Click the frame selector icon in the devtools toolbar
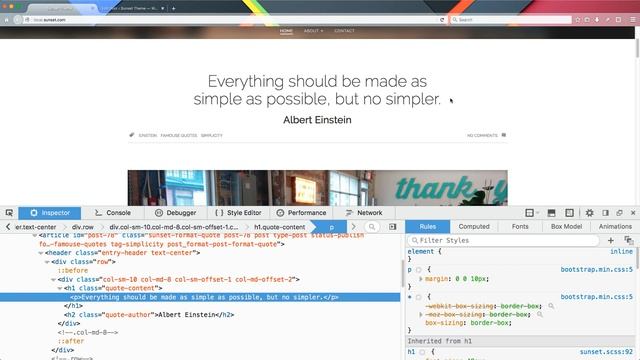This screenshot has height=360, width=640. point(532,213)
